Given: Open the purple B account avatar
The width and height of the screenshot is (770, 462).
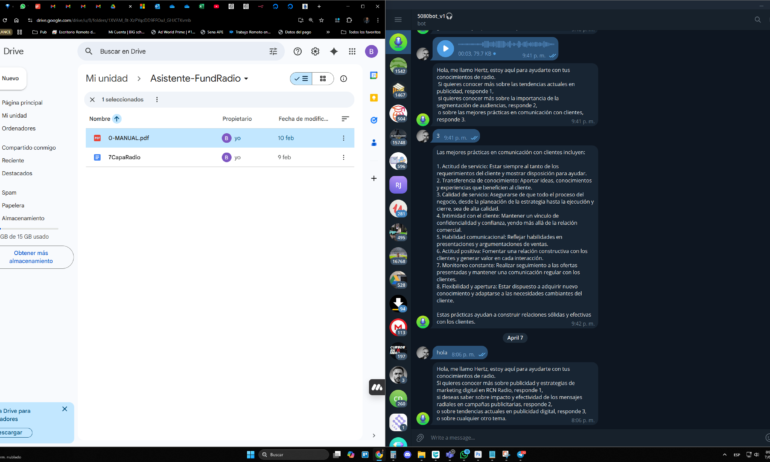Looking at the screenshot, I should (x=371, y=51).
